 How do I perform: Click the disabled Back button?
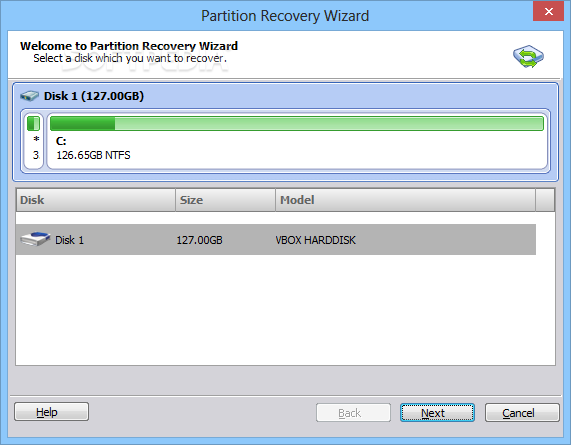pyautogui.click(x=353, y=413)
